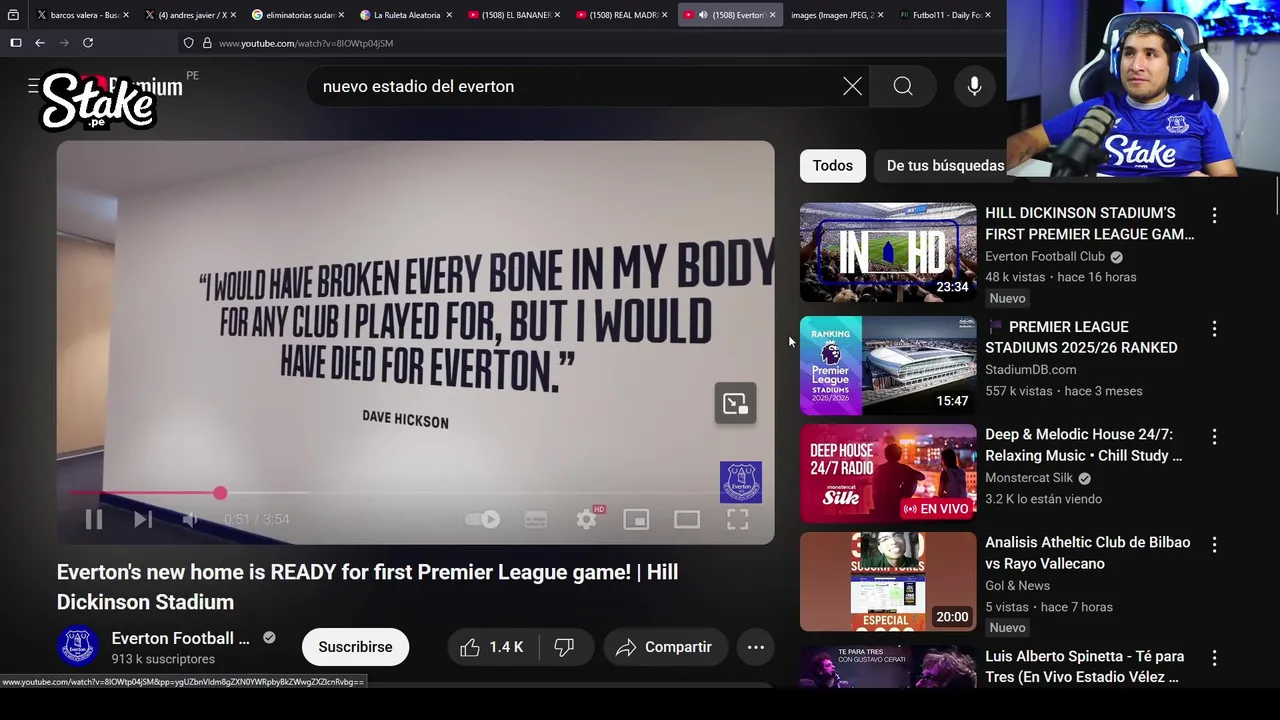This screenshot has height=720, width=1280.
Task: Close the 'La Ruleta Aleatoria' tab
Action: [449, 15]
